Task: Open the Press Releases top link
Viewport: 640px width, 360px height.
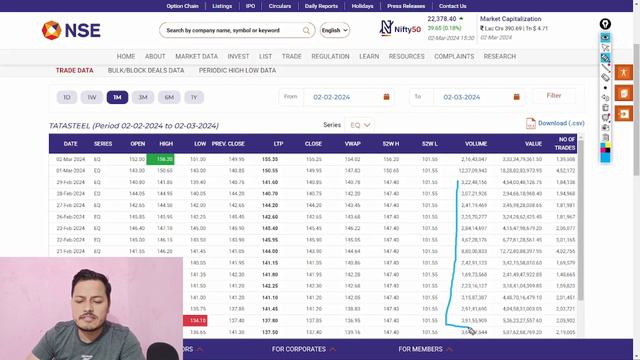Action: (406, 6)
